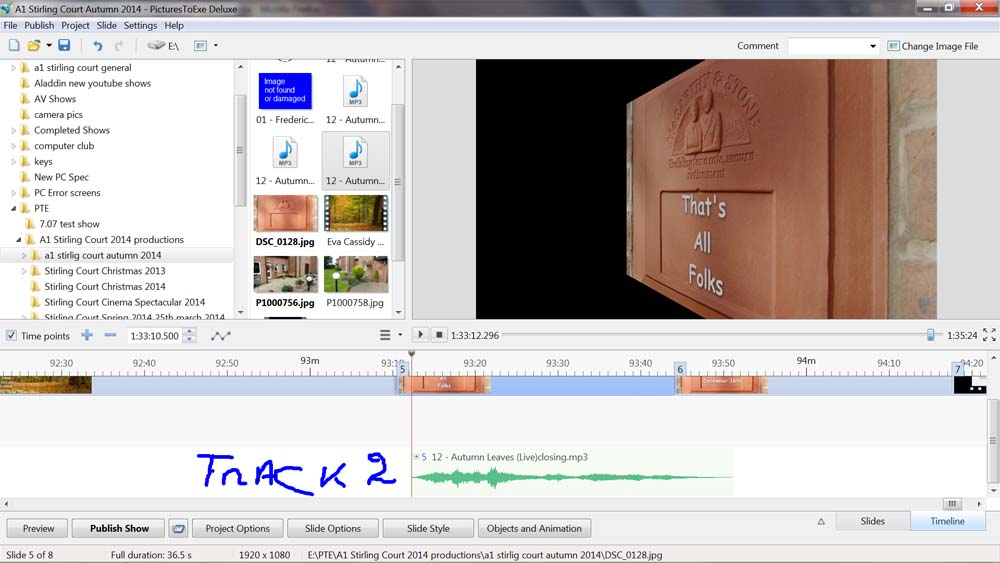Screen dimensions: 1000x563
Task: Open a project with the folder icon
Action: pyautogui.click(x=34, y=45)
